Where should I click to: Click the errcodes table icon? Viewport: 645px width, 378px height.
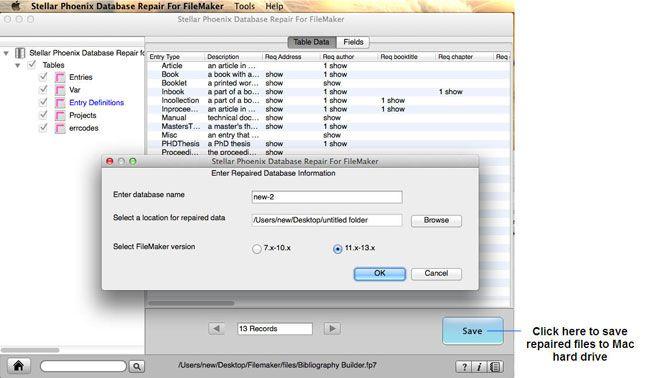point(60,128)
